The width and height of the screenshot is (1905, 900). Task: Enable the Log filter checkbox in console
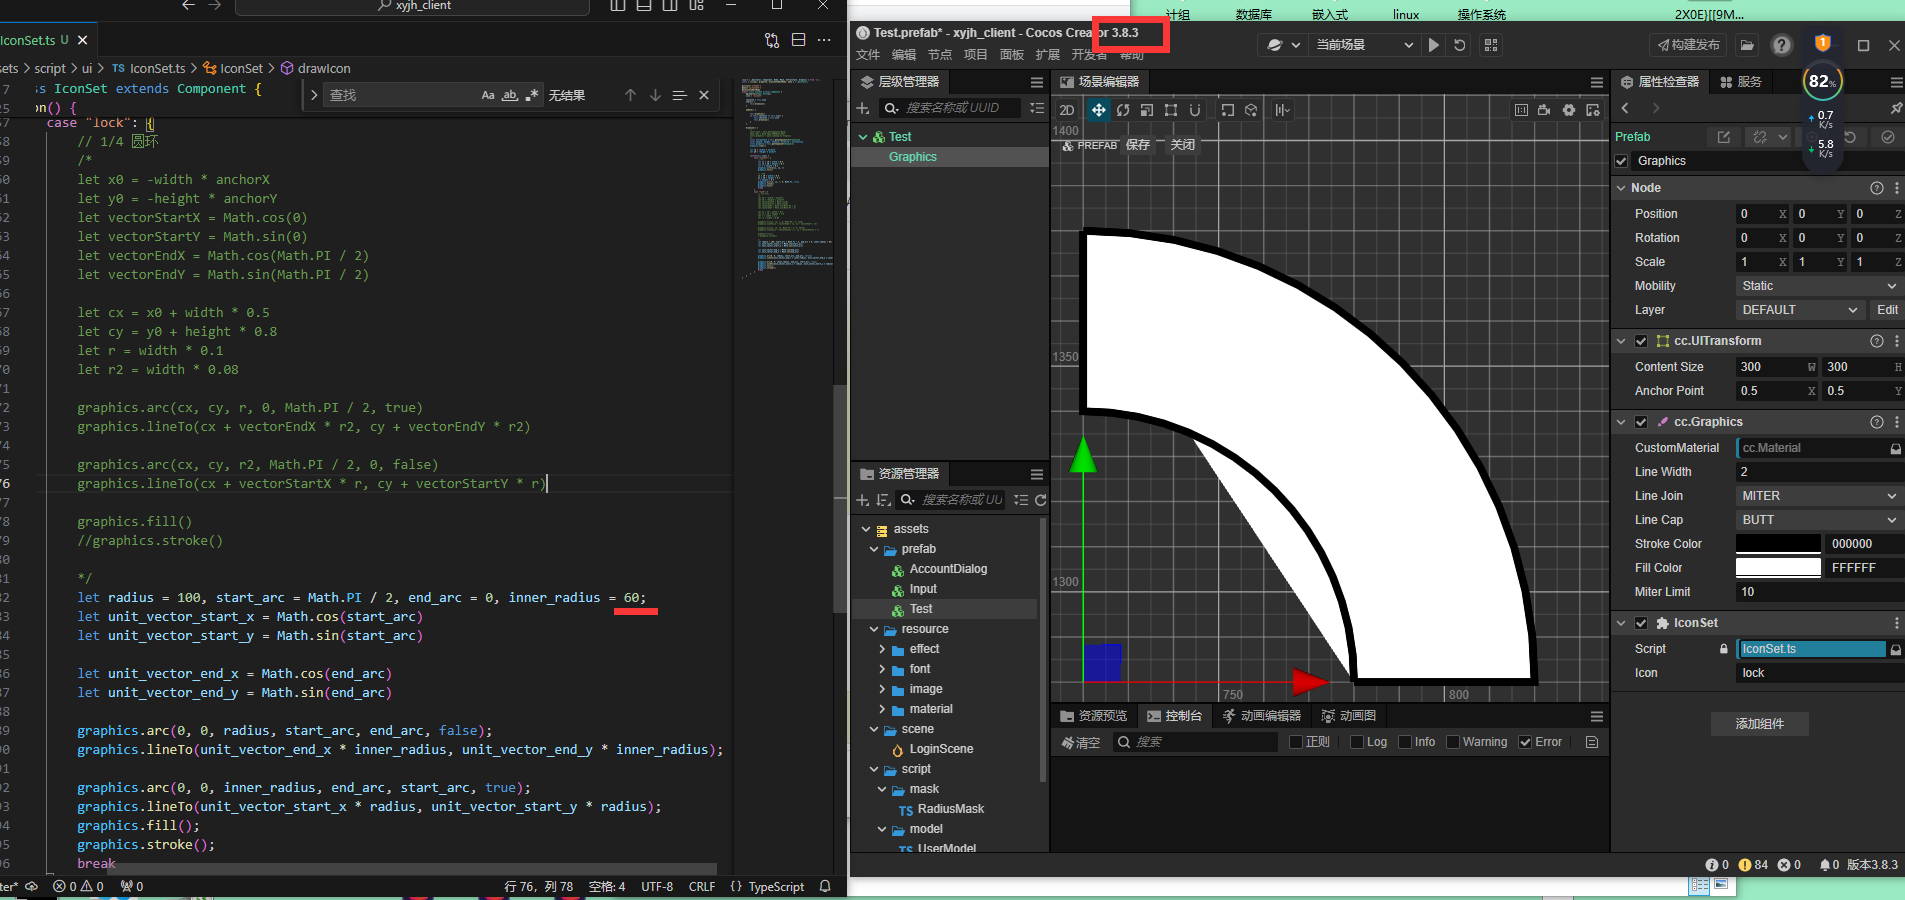[1357, 742]
